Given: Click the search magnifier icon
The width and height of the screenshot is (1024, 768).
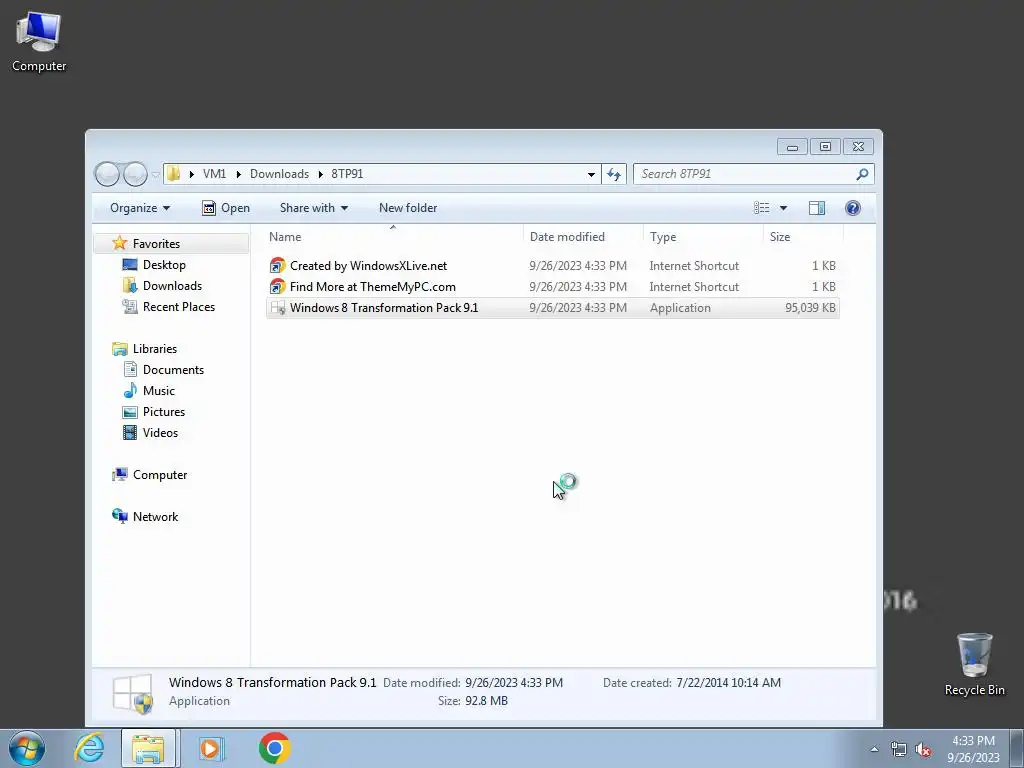Looking at the screenshot, I should 862,174.
